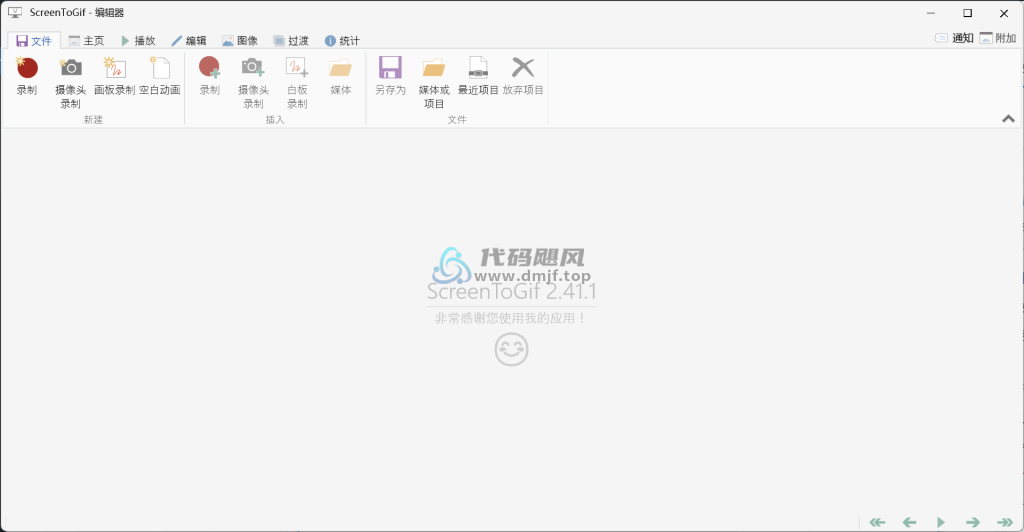Minimize the ScreenToGif editor window
This screenshot has width=1024, height=532.
931,12
